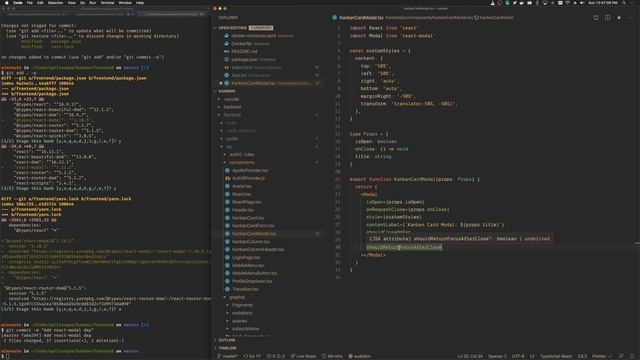Click the KanbanCardForm.tsx file icon
Screen dimensions: 640x360
point(227,226)
